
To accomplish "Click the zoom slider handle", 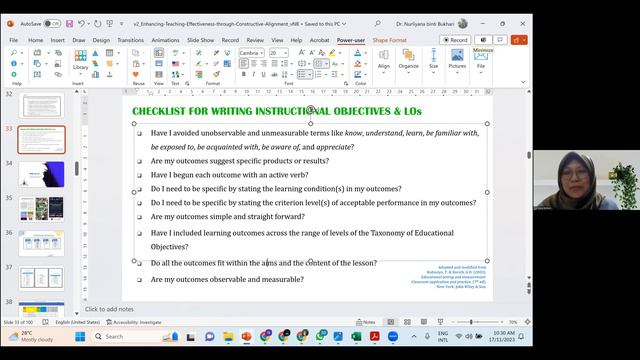I will [x=471, y=322].
